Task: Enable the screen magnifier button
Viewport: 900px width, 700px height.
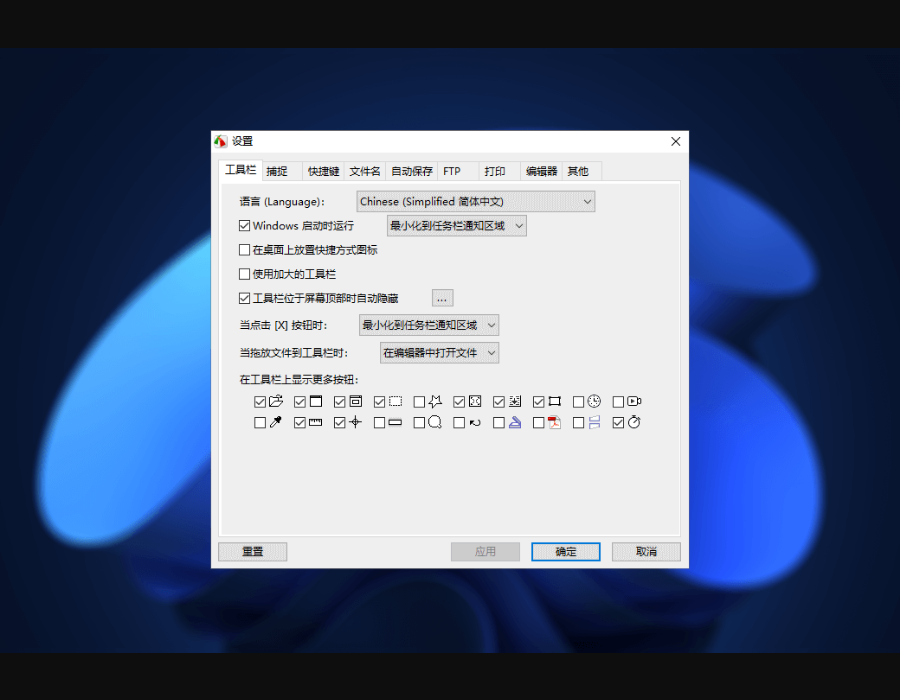Action: tap(420, 423)
